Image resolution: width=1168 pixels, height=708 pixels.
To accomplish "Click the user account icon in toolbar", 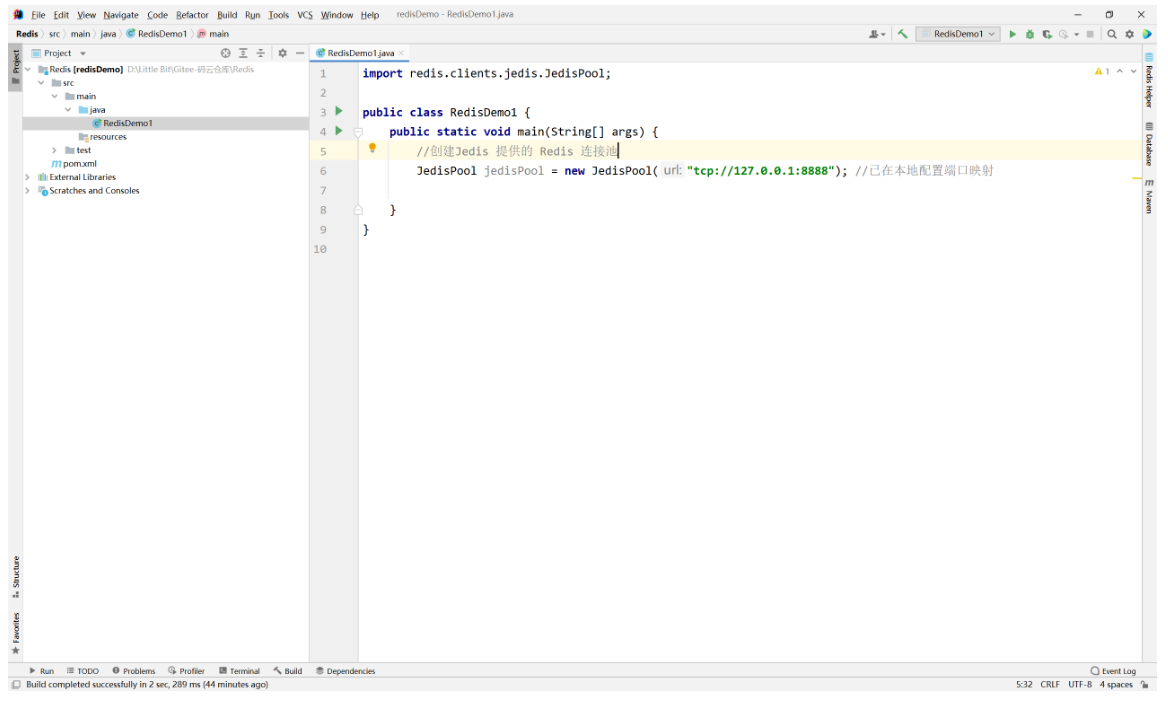I will (x=877, y=34).
